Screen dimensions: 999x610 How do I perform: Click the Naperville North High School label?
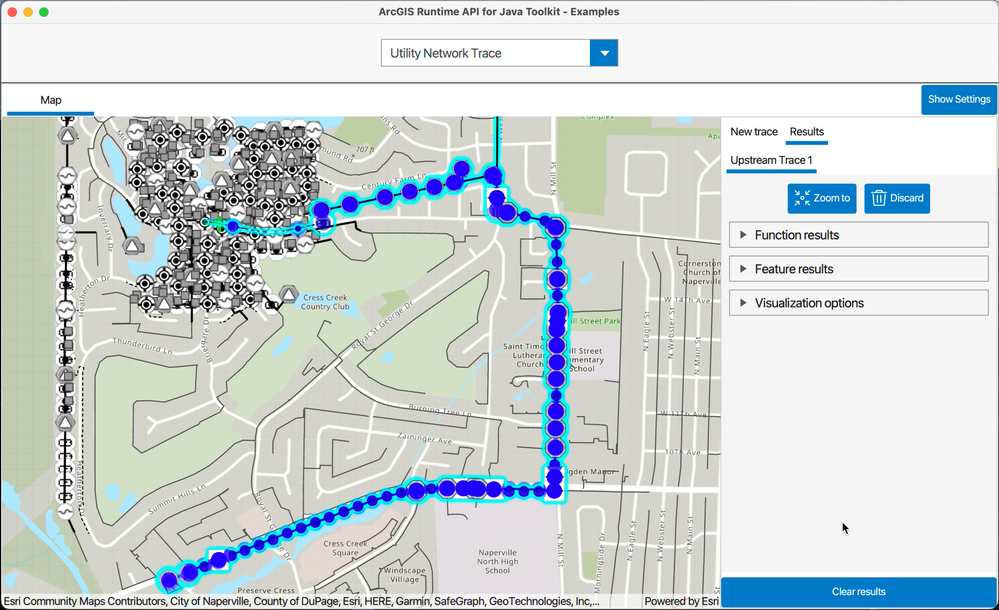(497, 562)
